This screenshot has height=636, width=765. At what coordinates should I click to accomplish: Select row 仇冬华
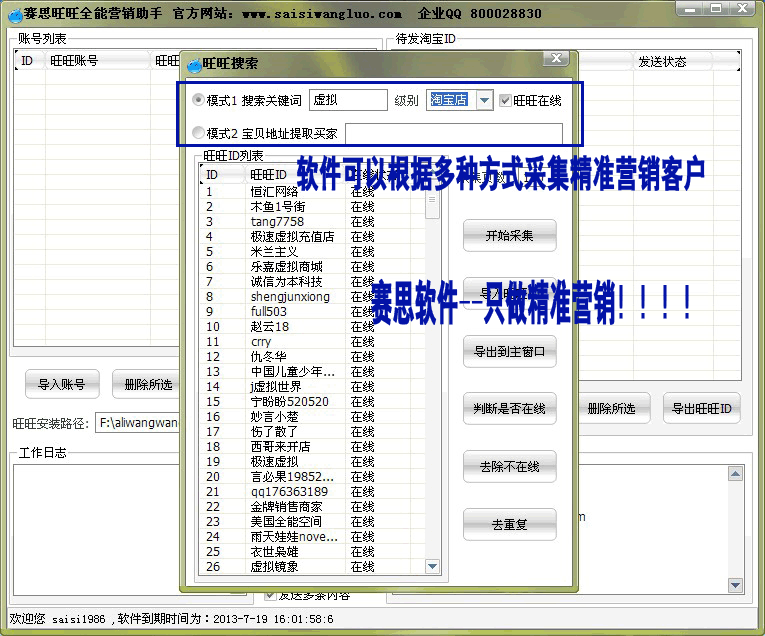coord(312,357)
